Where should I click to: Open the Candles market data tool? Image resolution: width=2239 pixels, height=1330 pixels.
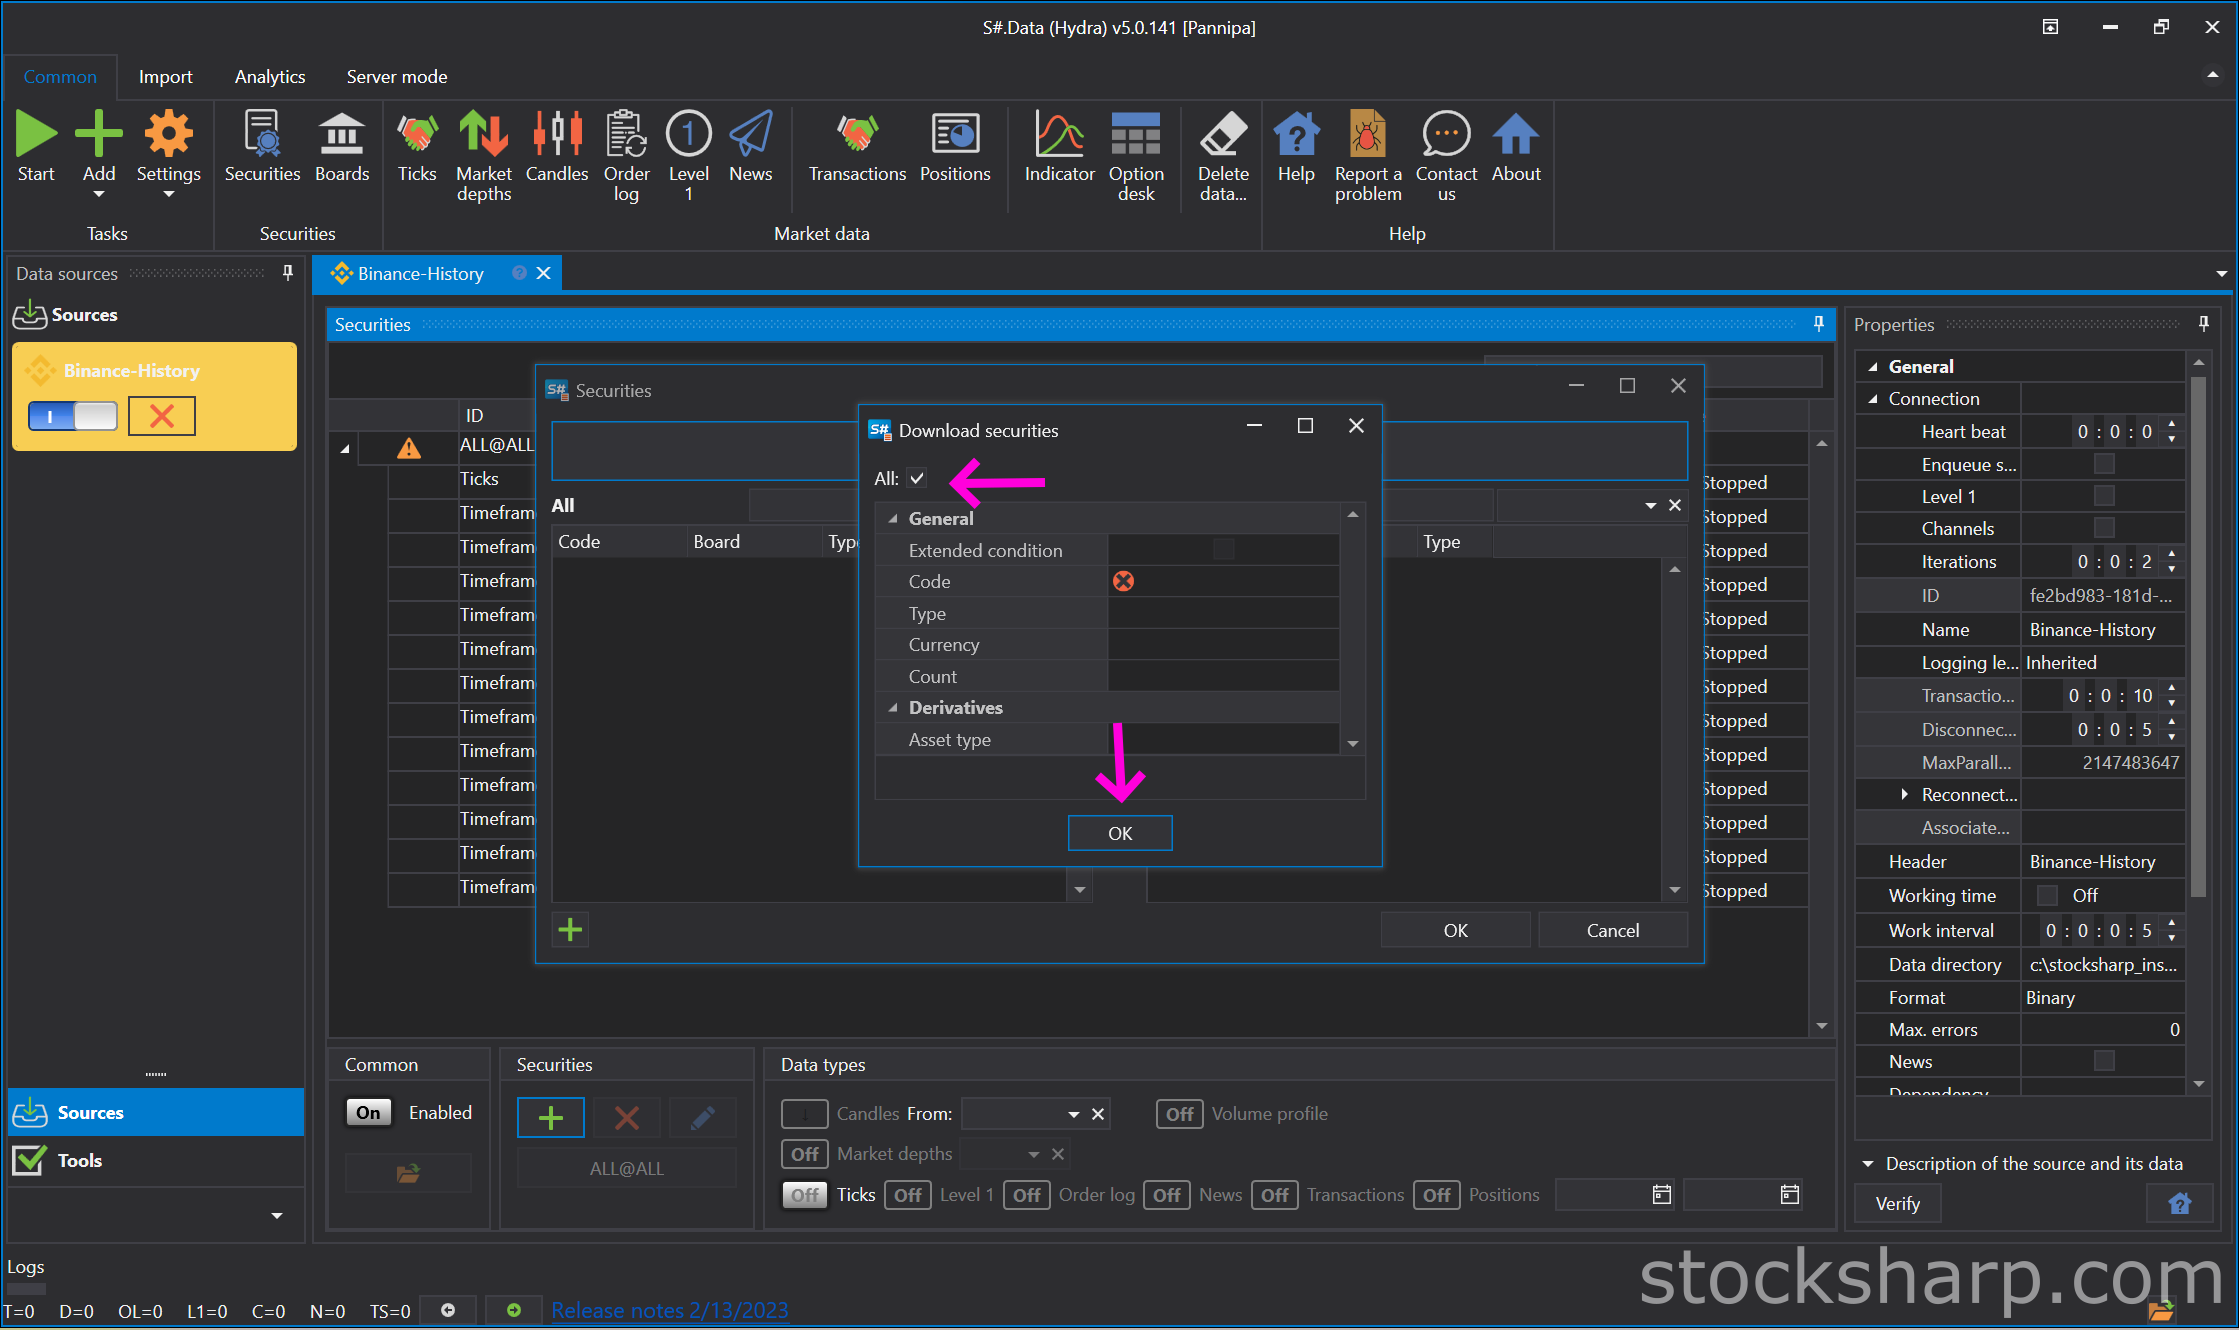(556, 135)
